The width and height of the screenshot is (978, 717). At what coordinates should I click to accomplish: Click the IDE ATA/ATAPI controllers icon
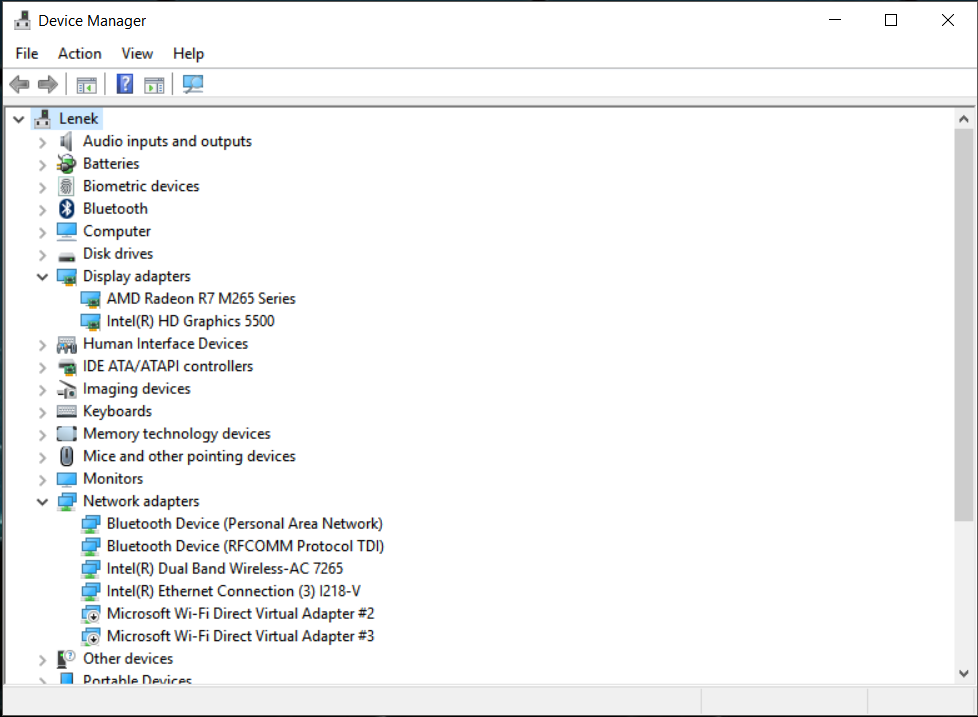(67, 367)
